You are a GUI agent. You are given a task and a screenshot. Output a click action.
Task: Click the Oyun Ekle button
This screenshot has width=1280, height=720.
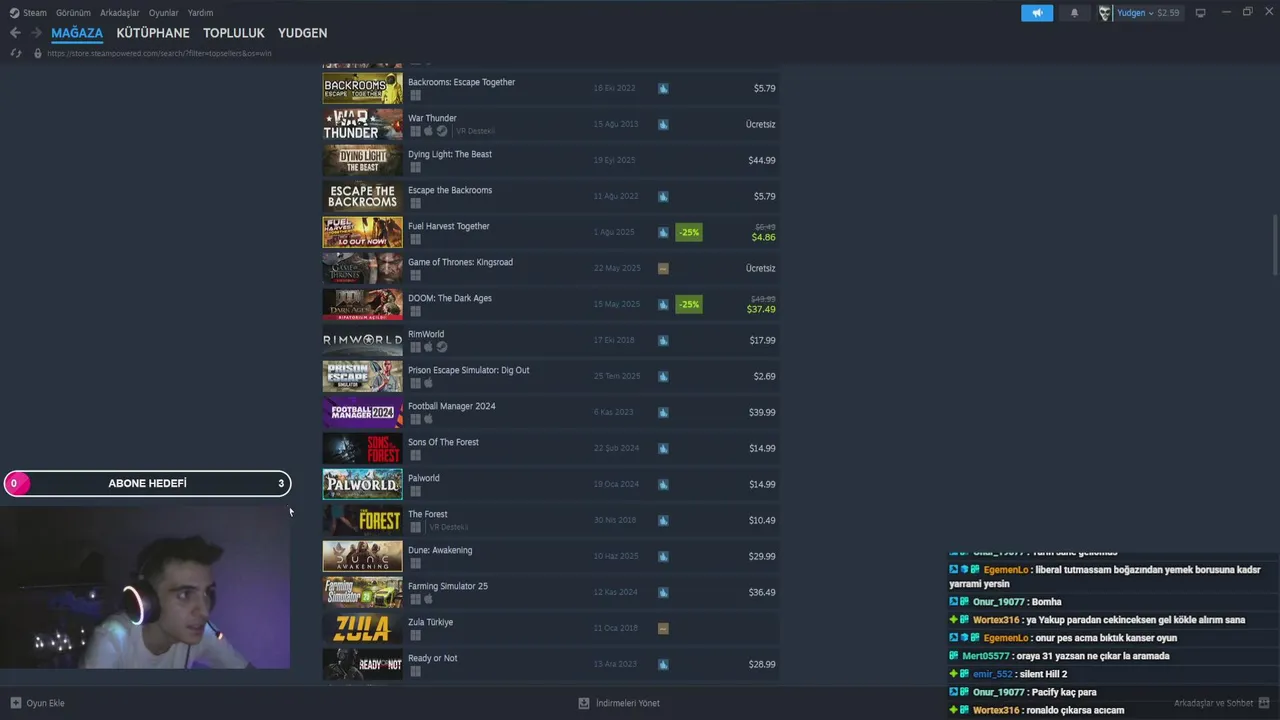[x=37, y=703]
